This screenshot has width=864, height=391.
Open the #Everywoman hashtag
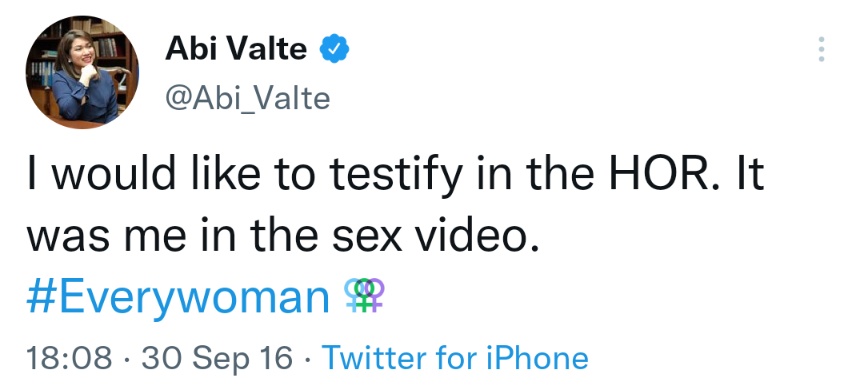[x=177, y=298]
